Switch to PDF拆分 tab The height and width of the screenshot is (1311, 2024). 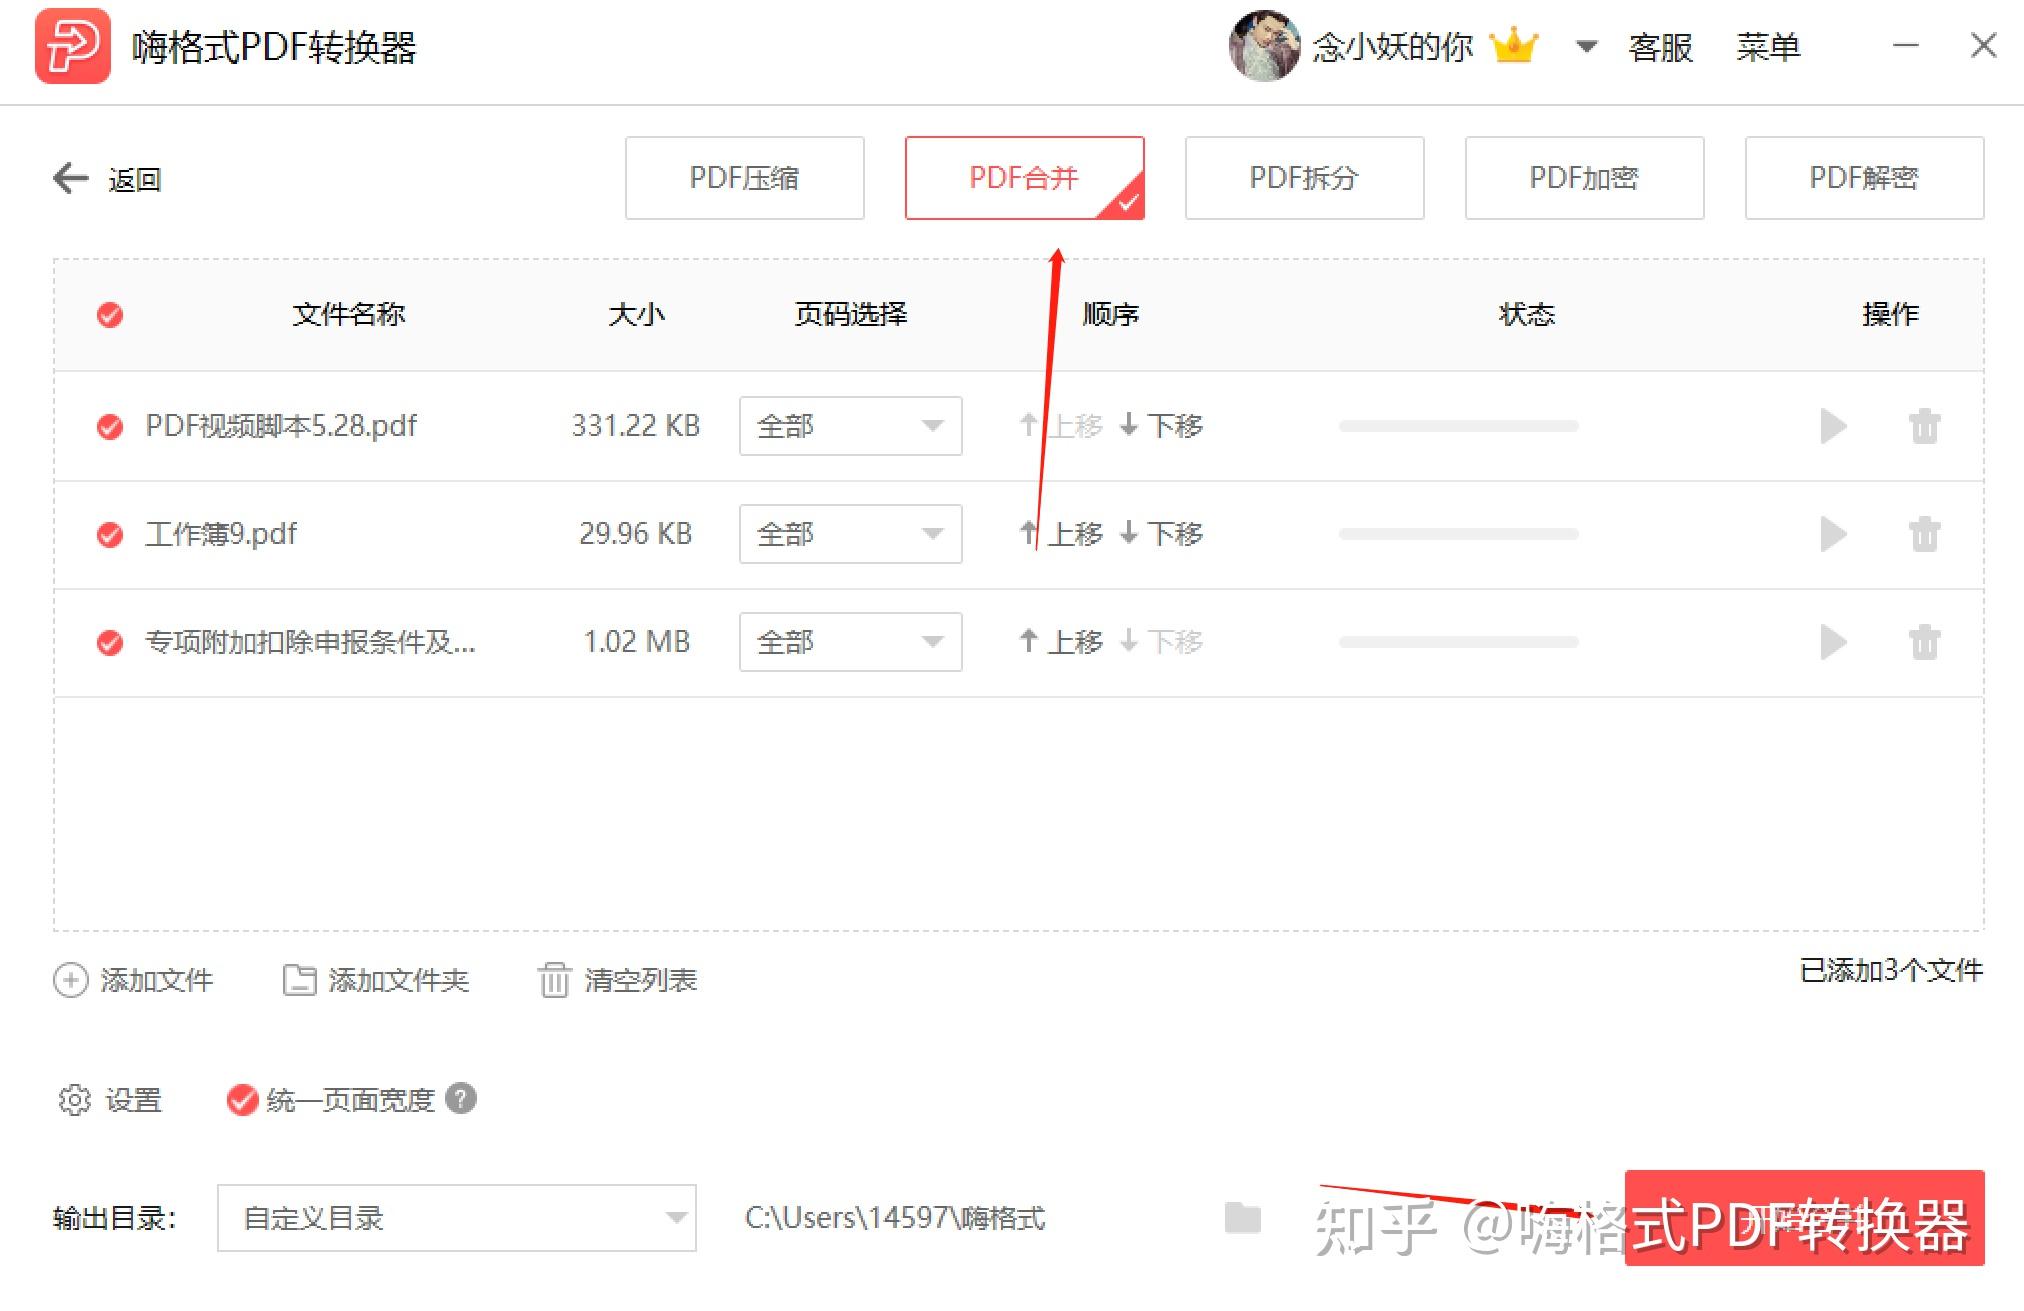click(x=1305, y=178)
